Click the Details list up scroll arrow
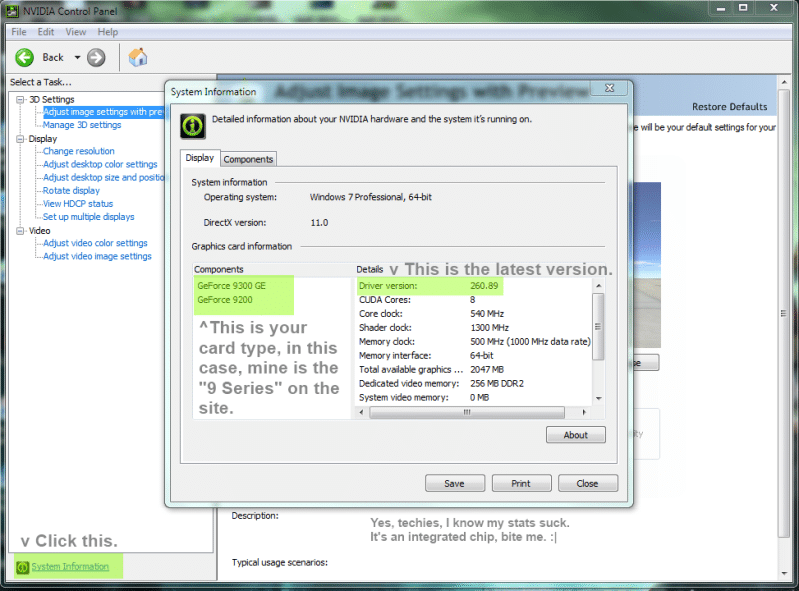Image resolution: width=799 pixels, height=591 pixels. point(599,286)
